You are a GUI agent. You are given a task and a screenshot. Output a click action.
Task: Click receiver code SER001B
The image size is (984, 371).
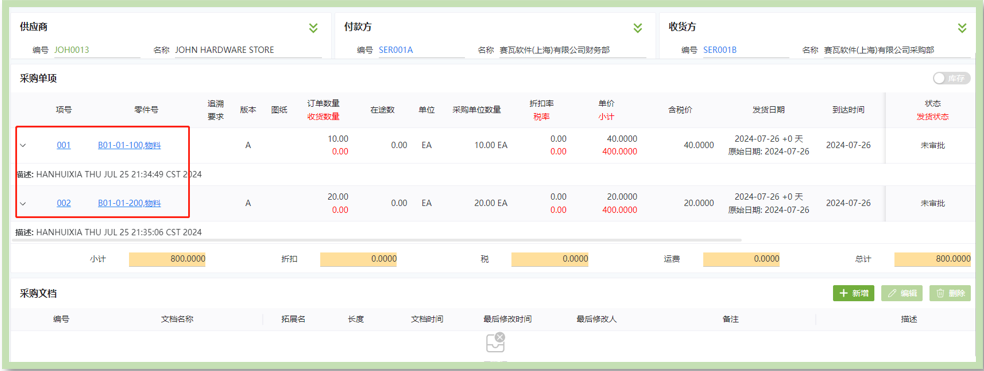(x=720, y=50)
